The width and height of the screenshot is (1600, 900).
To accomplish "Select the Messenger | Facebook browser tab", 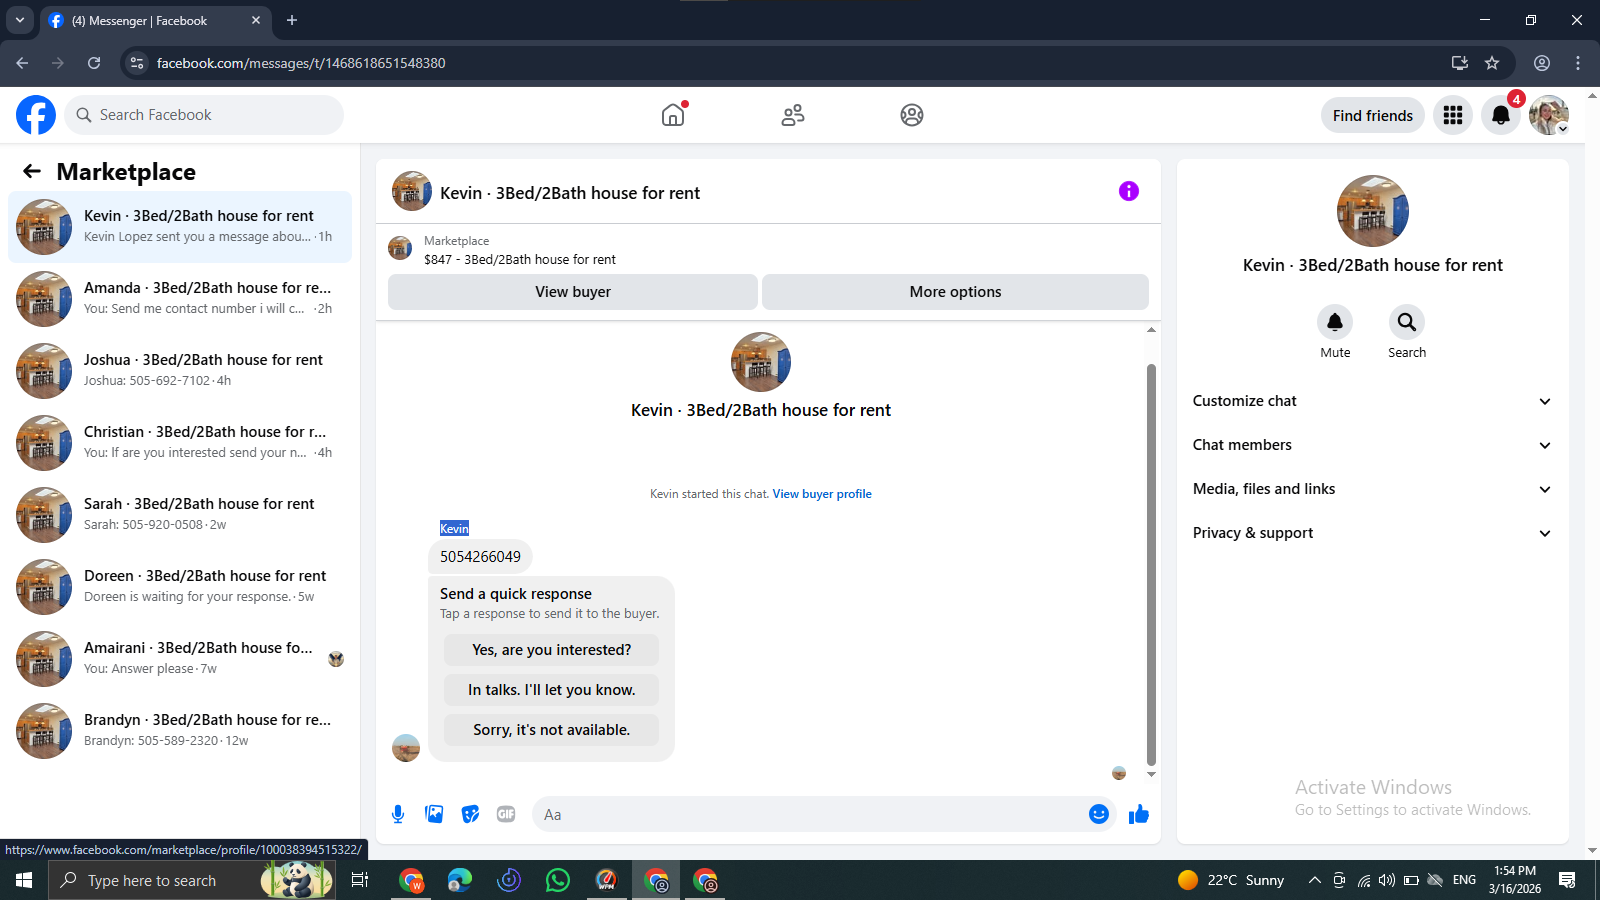I will 155,20.
